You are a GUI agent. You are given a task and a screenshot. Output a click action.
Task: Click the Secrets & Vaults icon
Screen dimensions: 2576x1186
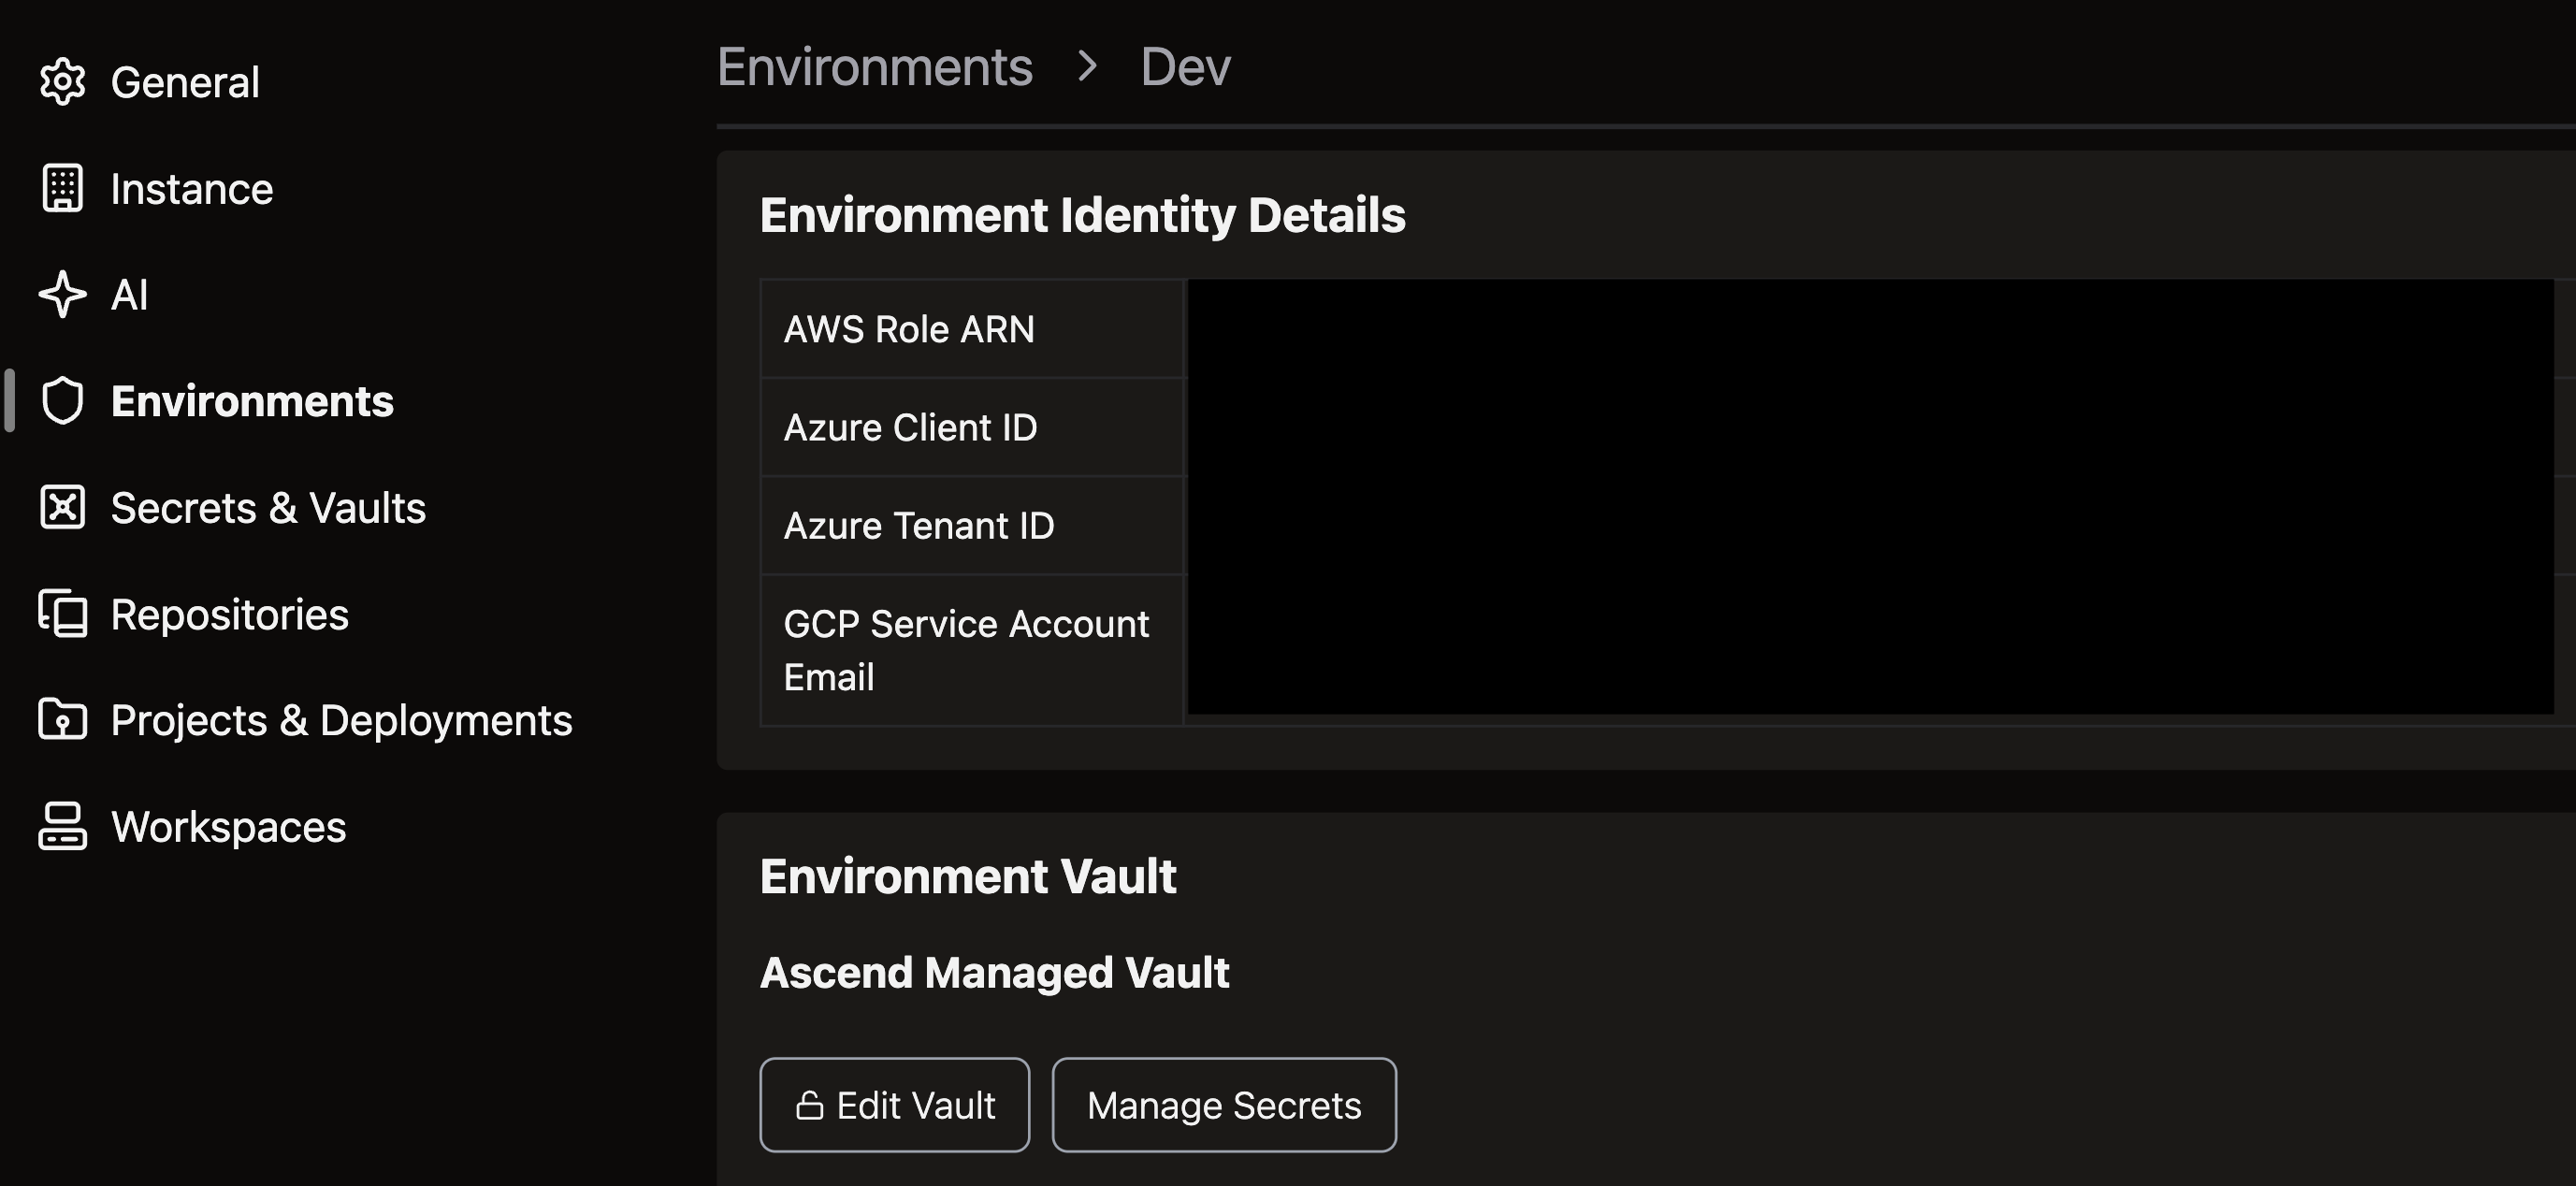(62, 507)
